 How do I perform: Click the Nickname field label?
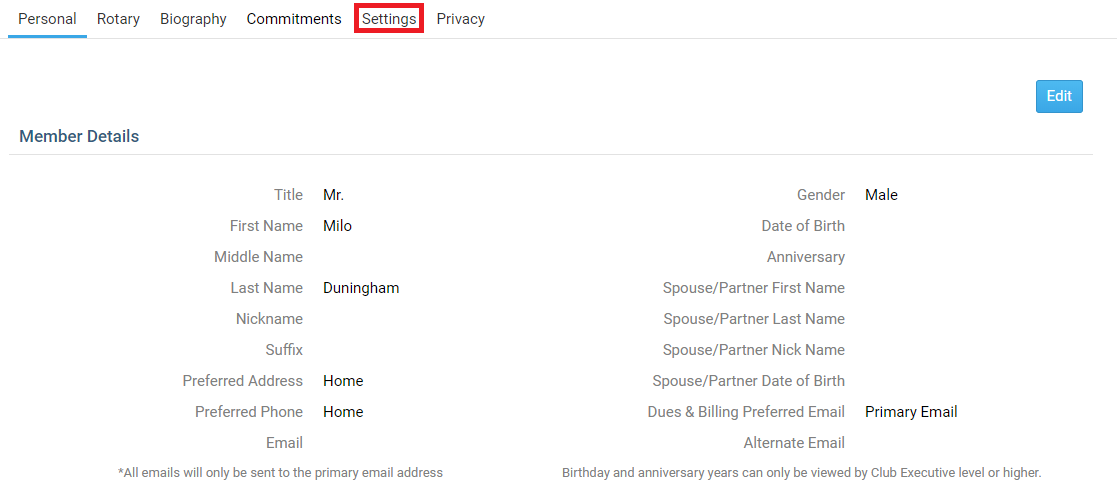[269, 319]
